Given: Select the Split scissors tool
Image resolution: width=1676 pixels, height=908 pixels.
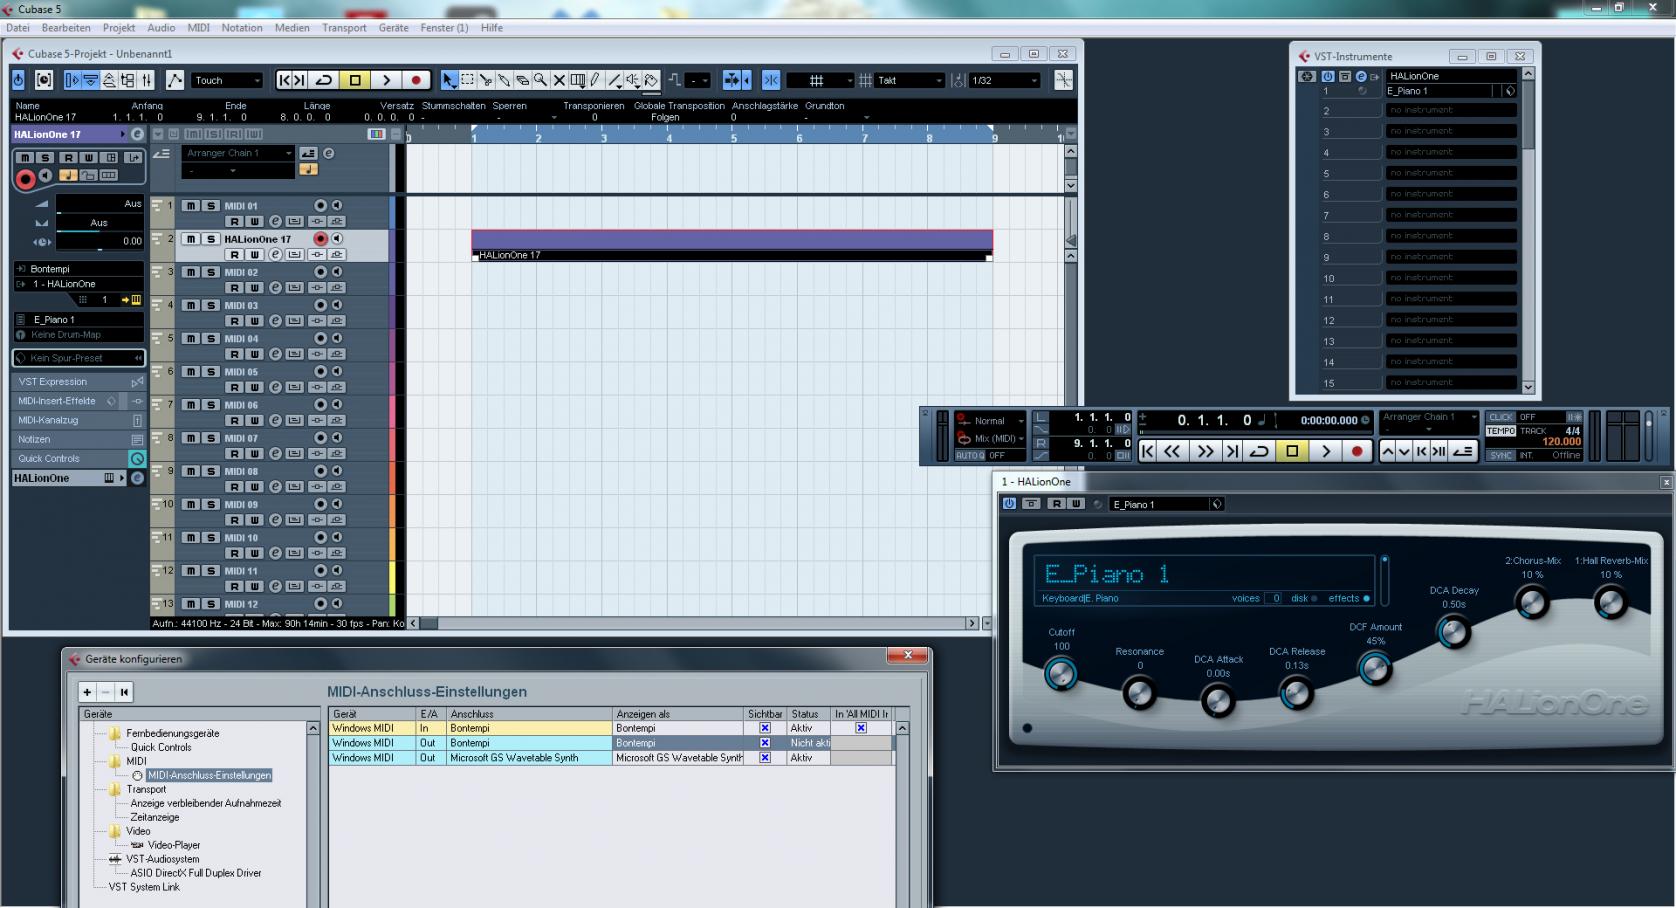Looking at the screenshot, I should pyautogui.click(x=485, y=80).
